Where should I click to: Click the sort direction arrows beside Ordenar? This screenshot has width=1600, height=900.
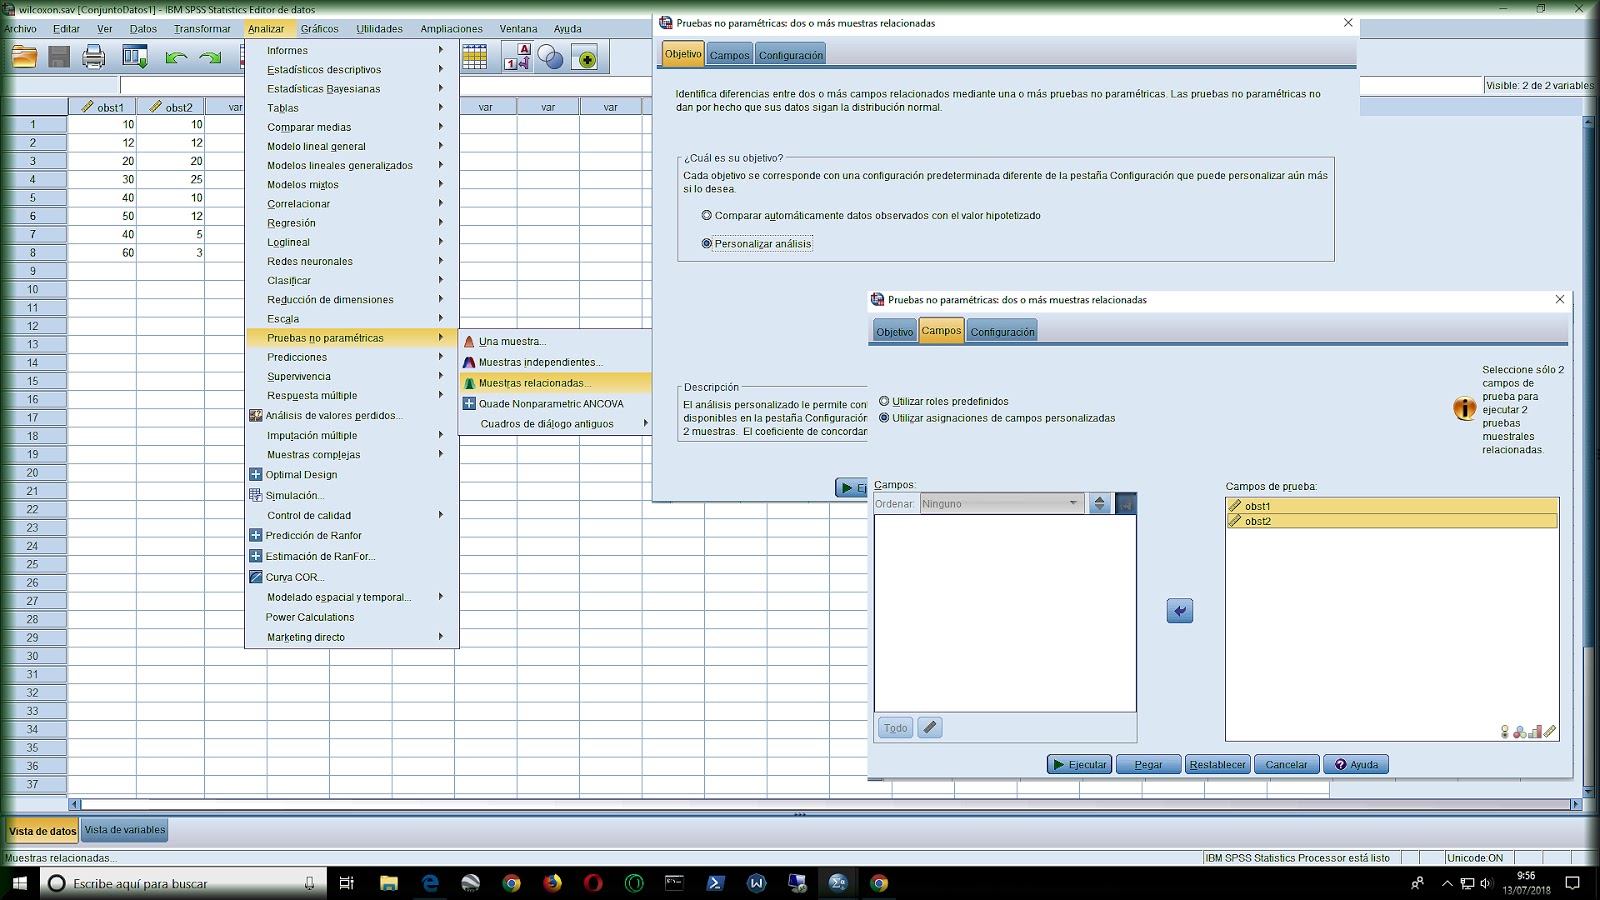[x=1099, y=504]
